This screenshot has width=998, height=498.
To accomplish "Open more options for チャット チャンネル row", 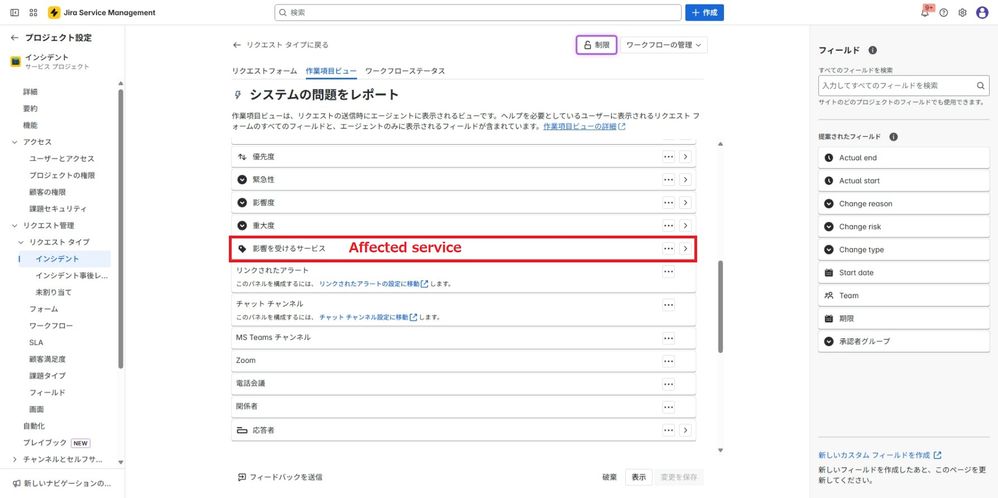I will [668, 305].
